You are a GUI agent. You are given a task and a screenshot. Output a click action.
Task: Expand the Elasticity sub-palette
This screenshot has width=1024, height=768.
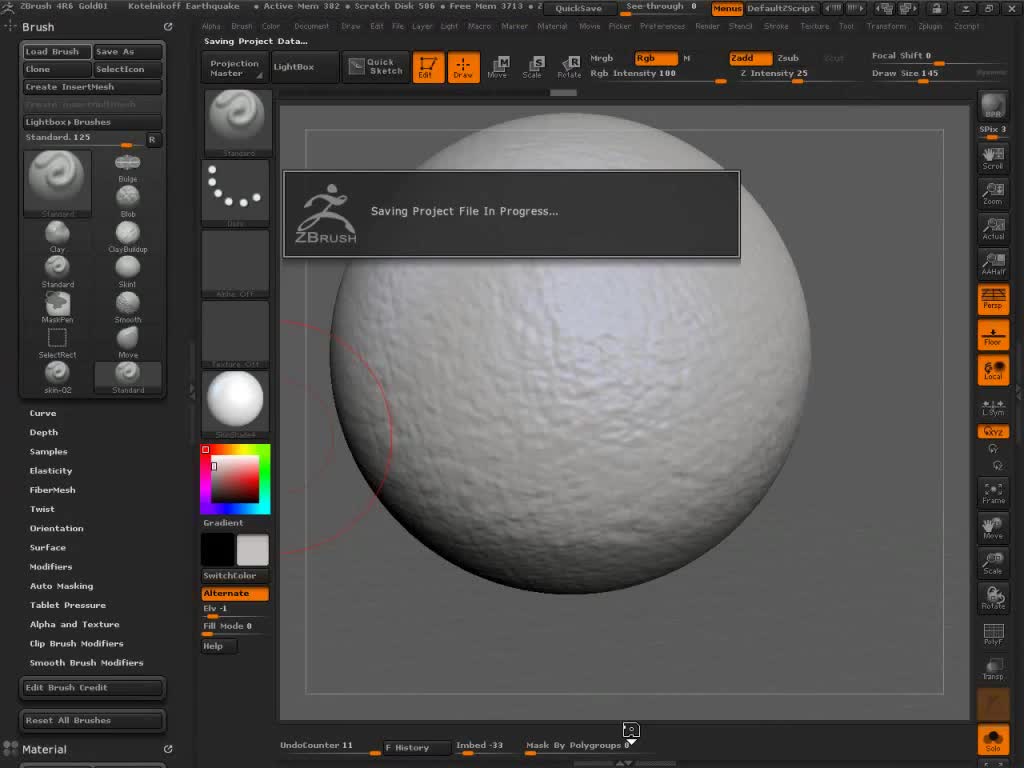(x=51, y=471)
